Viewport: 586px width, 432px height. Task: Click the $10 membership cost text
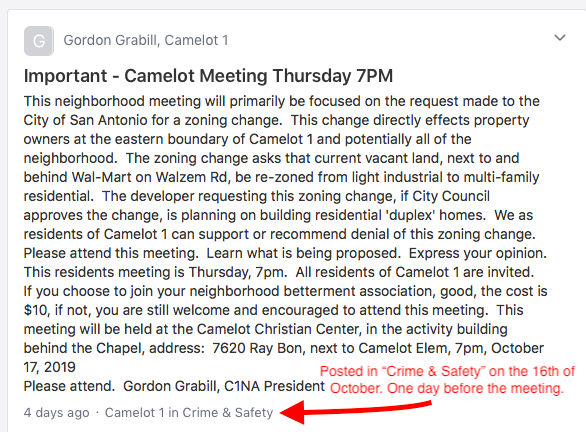click(35, 310)
